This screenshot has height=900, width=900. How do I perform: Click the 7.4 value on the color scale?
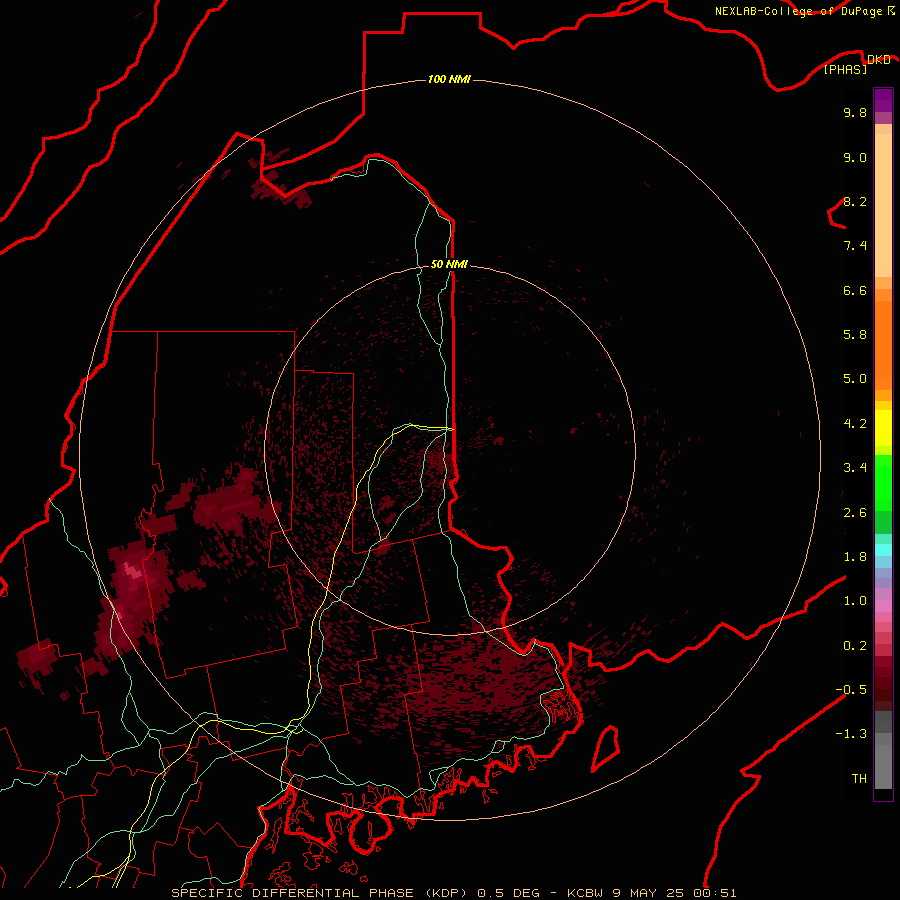[x=855, y=246]
